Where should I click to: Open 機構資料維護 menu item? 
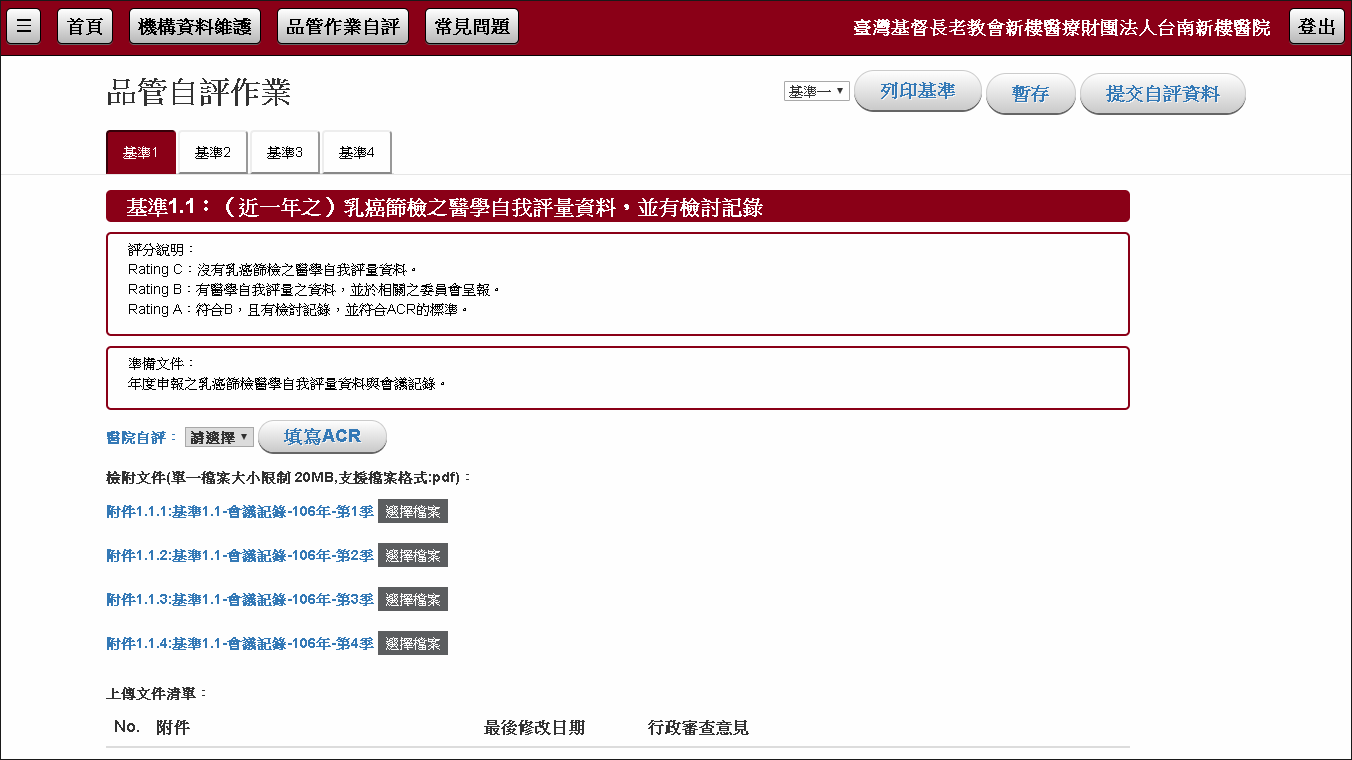[x=195, y=27]
